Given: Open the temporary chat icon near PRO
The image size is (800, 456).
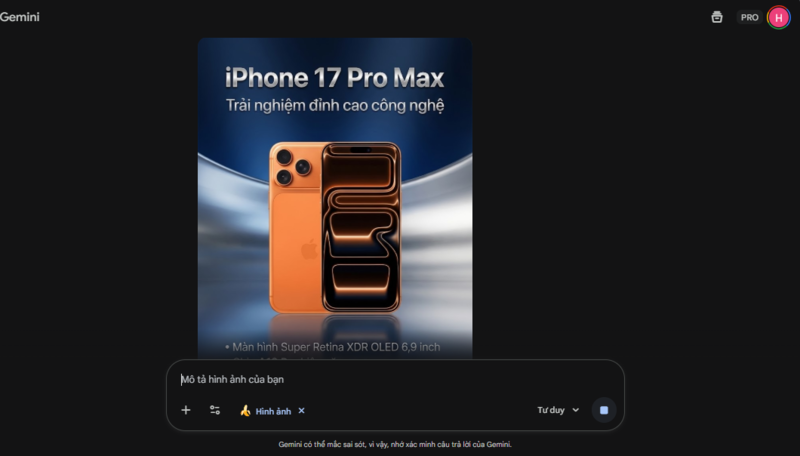Looking at the screenshot, I should 717,17.
